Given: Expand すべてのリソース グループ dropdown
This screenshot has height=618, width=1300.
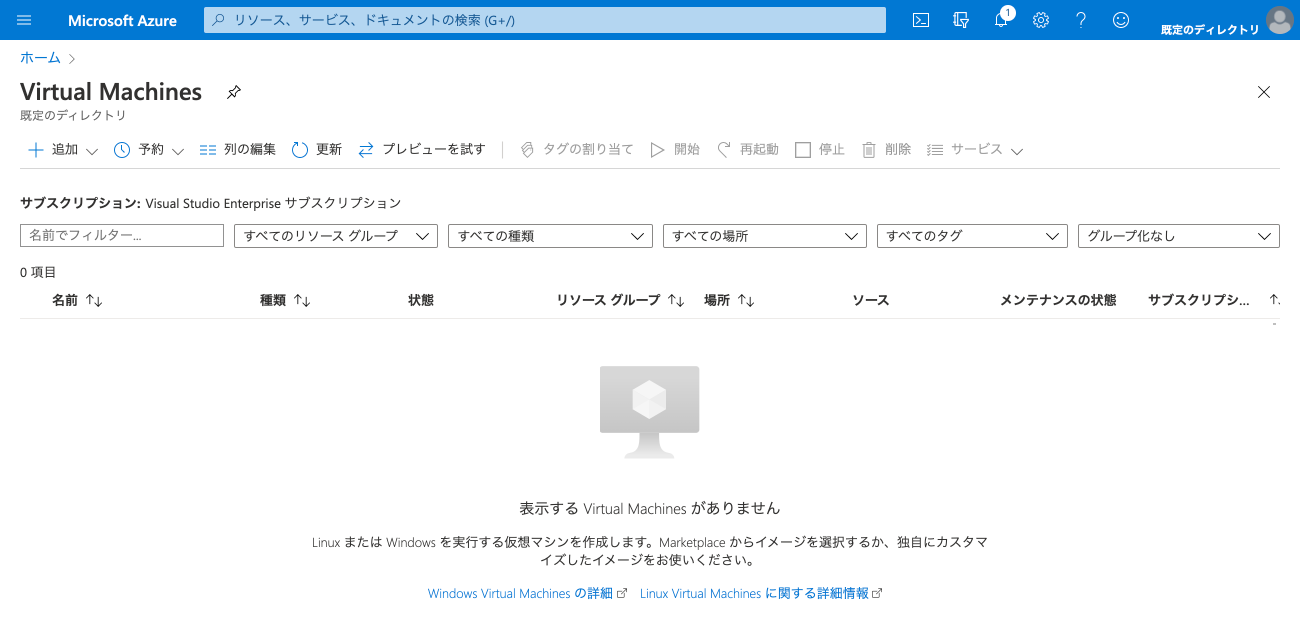Looking at the screenshot, I should tap(336, 236).
